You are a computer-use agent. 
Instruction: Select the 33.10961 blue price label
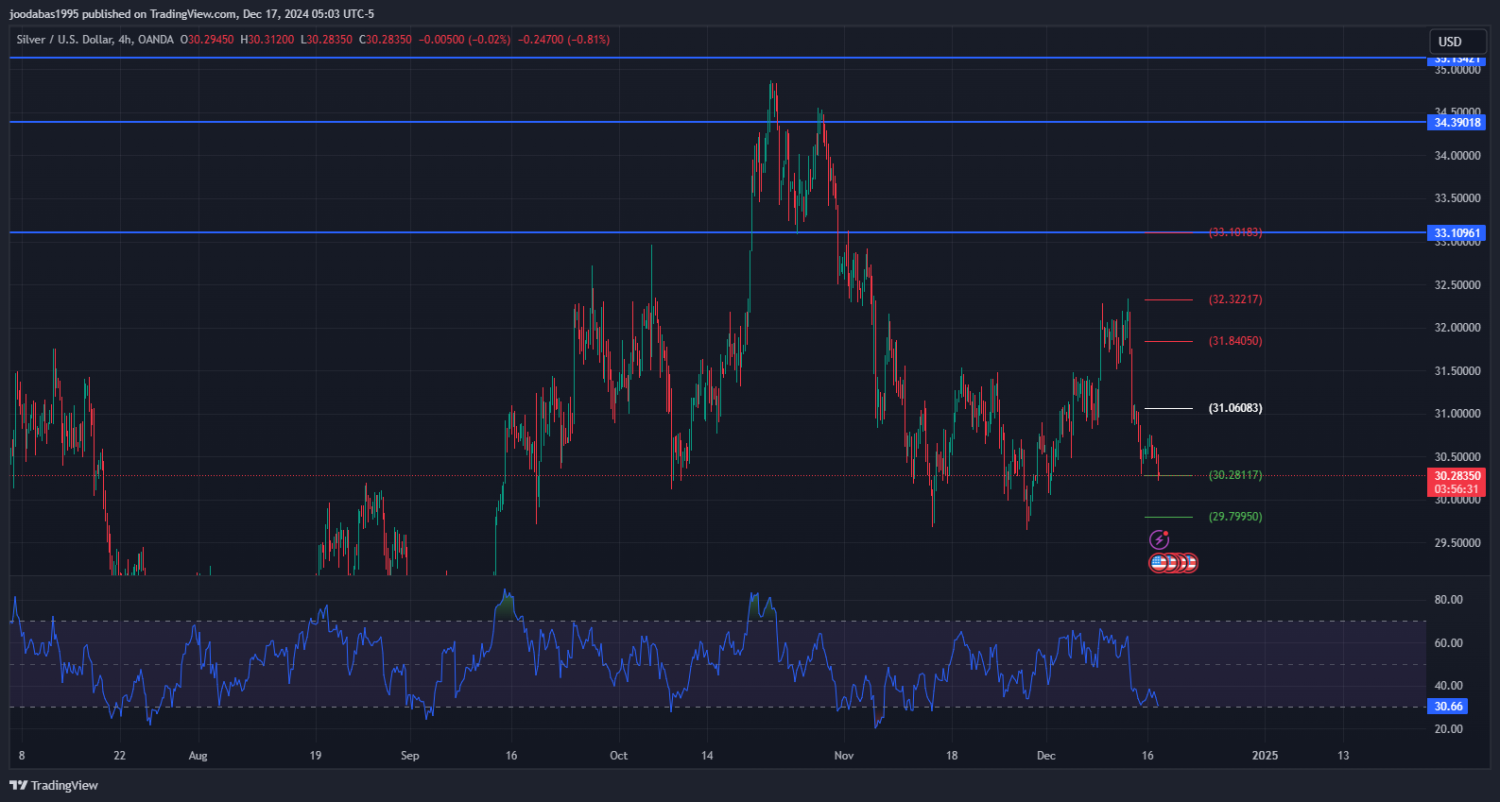click(1457, 233)
